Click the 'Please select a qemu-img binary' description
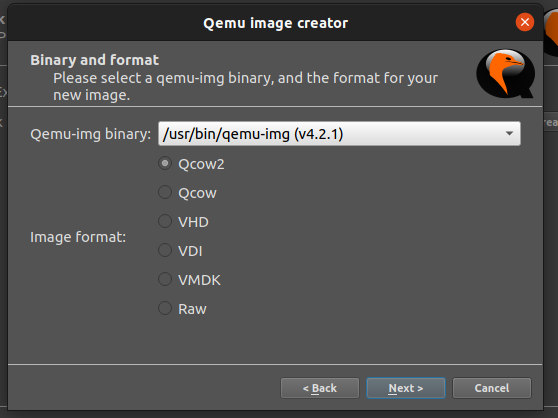Image resolution: width=558 pixels, height=418 pixels. 246,86
